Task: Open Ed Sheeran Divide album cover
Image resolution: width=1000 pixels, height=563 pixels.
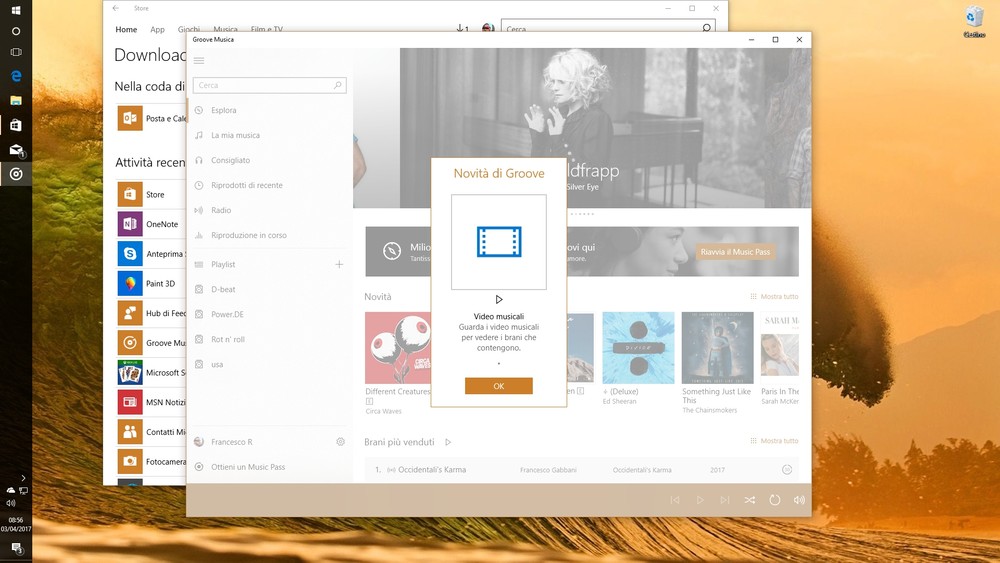Action: point(638,347)
